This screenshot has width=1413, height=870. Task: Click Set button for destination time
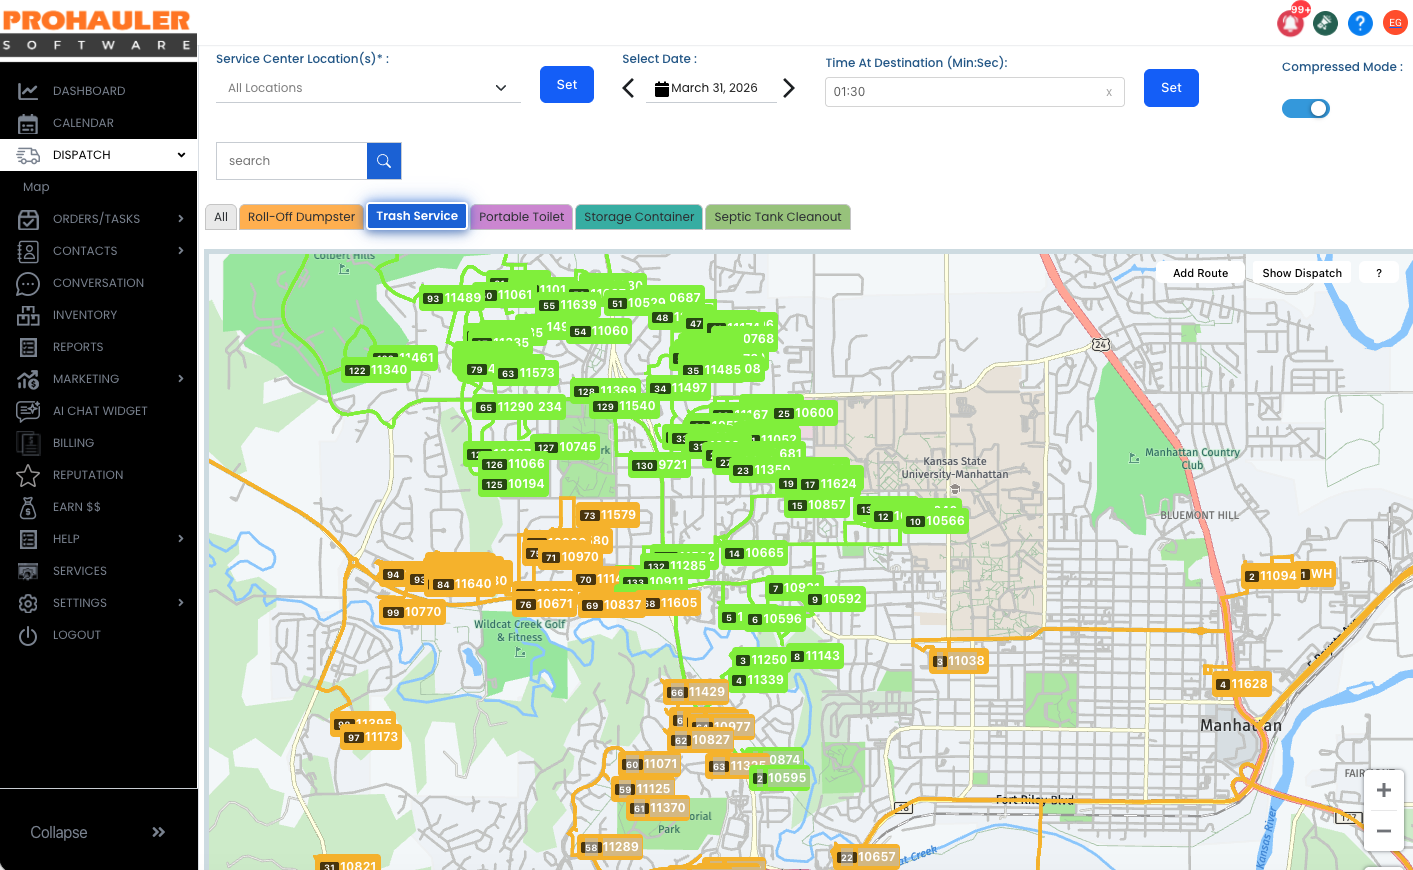point(1172,88)
